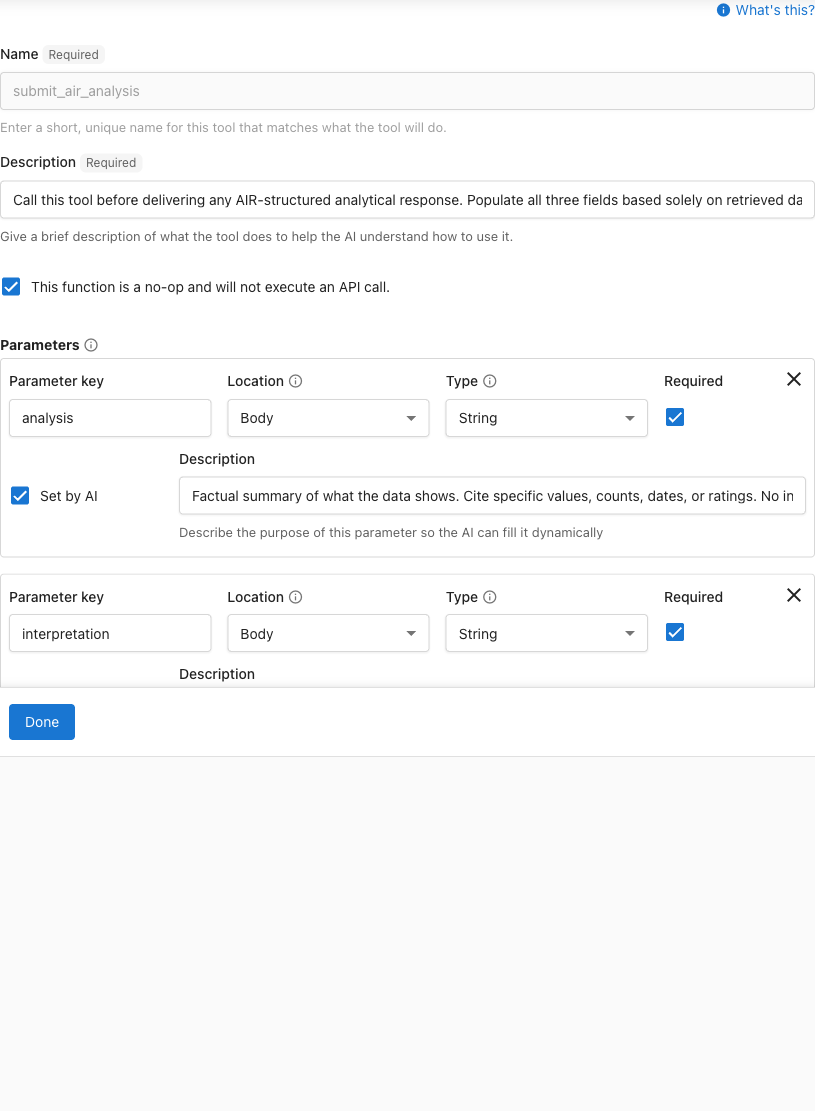Select the analysis parameter key field
Image resolution: width=815 pixels, height=1111 pixels.
click(110, 418)
